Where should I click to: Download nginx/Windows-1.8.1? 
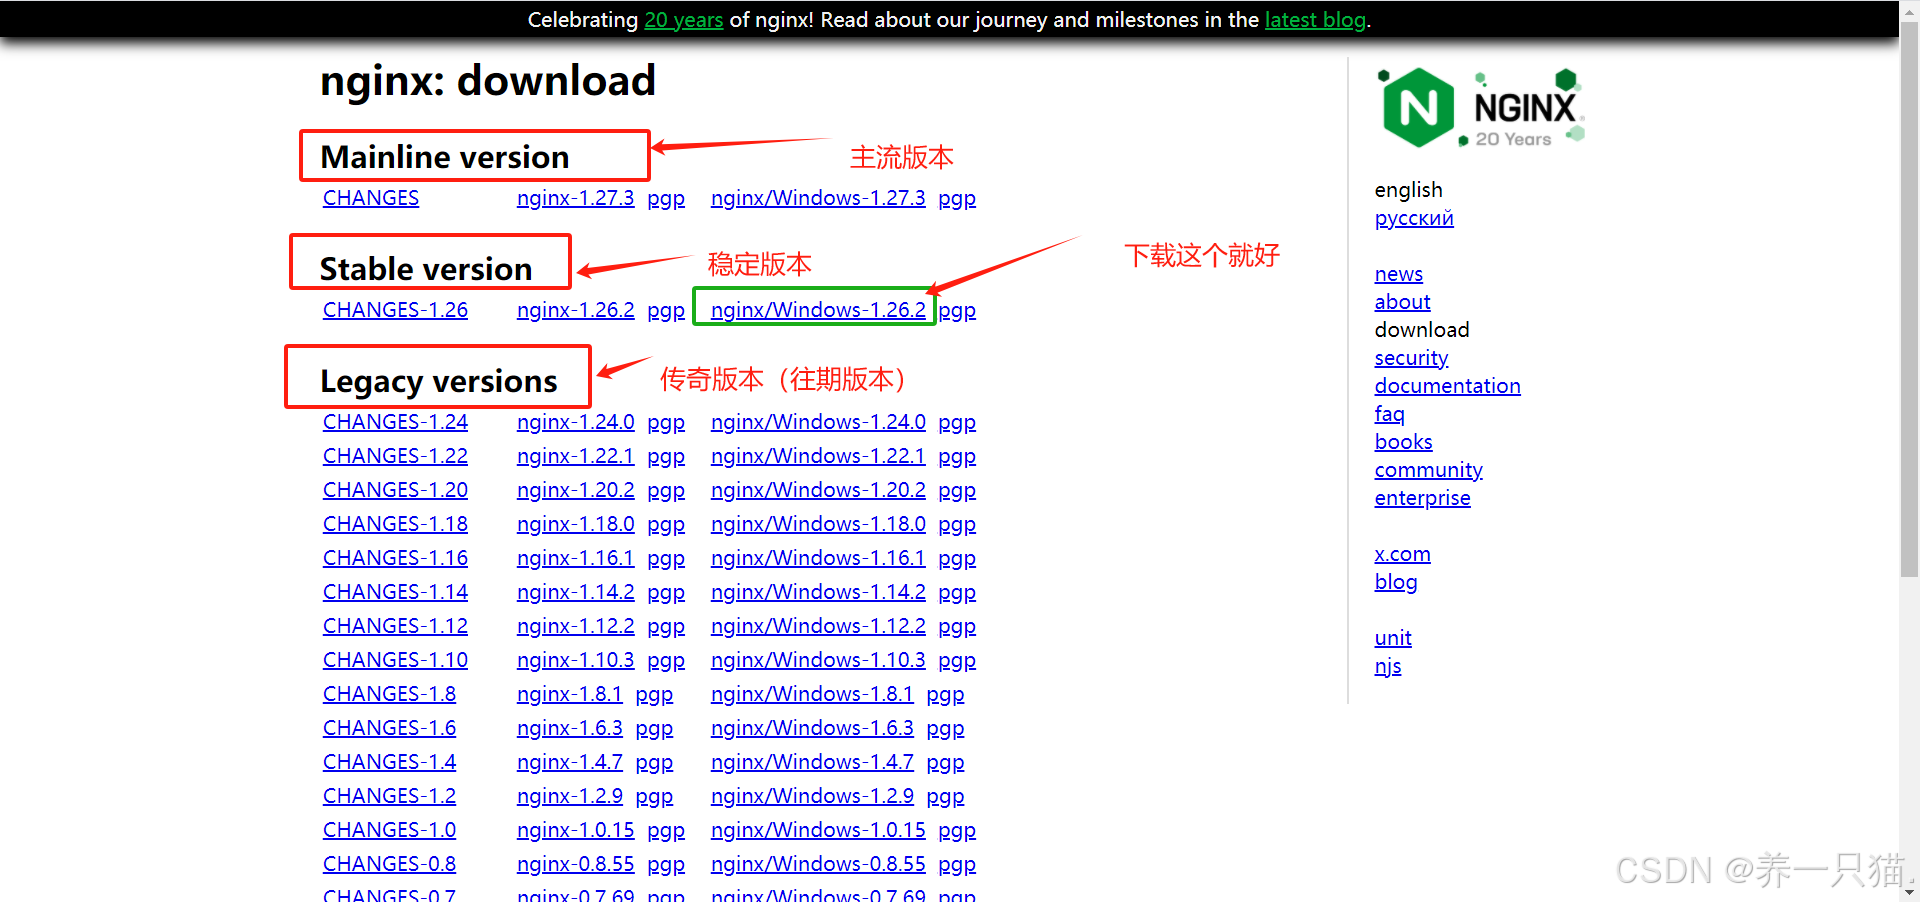point(812,694)
